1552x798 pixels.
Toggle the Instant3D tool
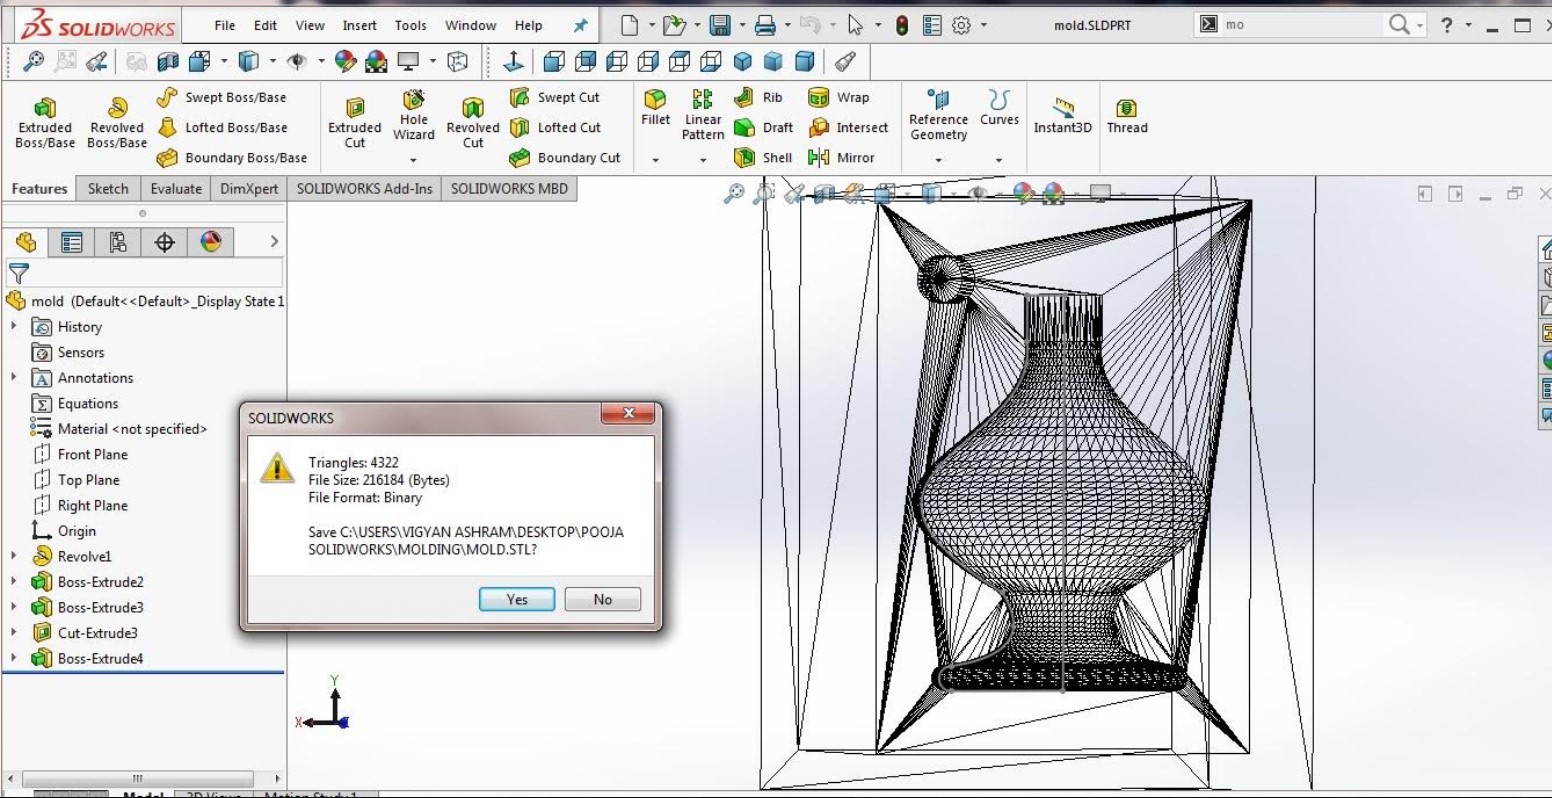pos(1063,116)
